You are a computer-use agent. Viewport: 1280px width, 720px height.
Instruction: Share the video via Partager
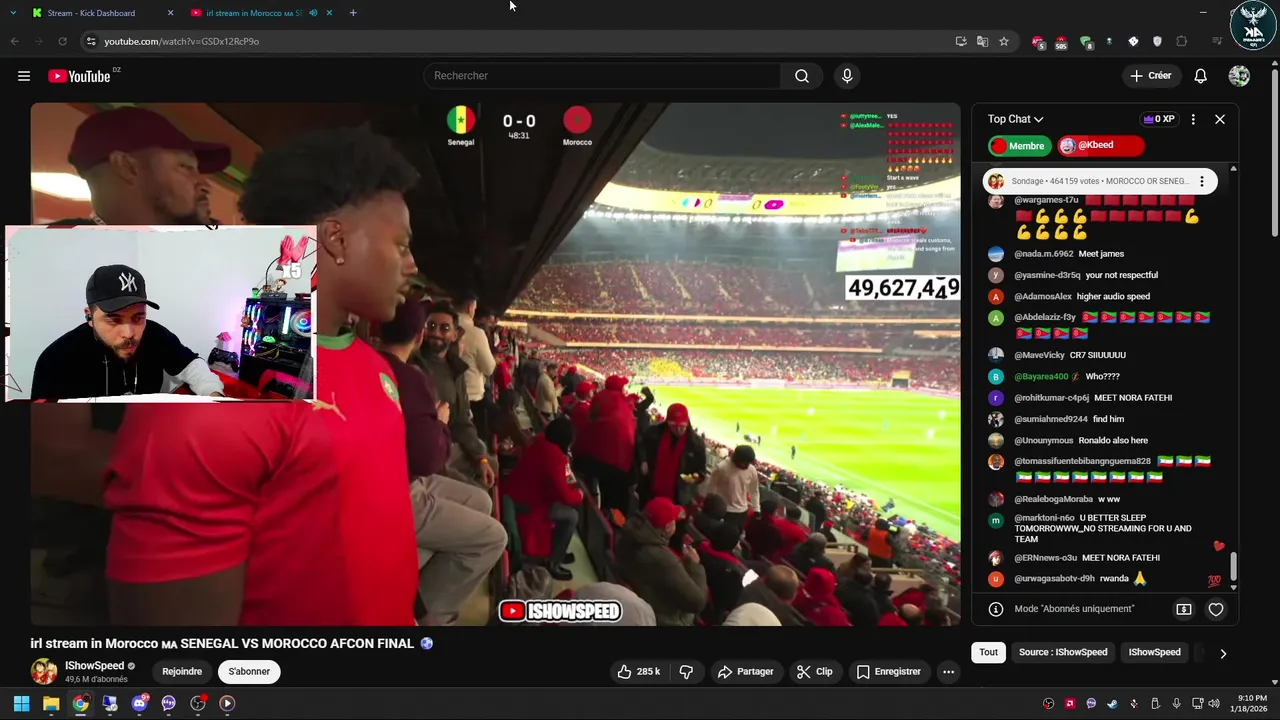coord(745,672)
